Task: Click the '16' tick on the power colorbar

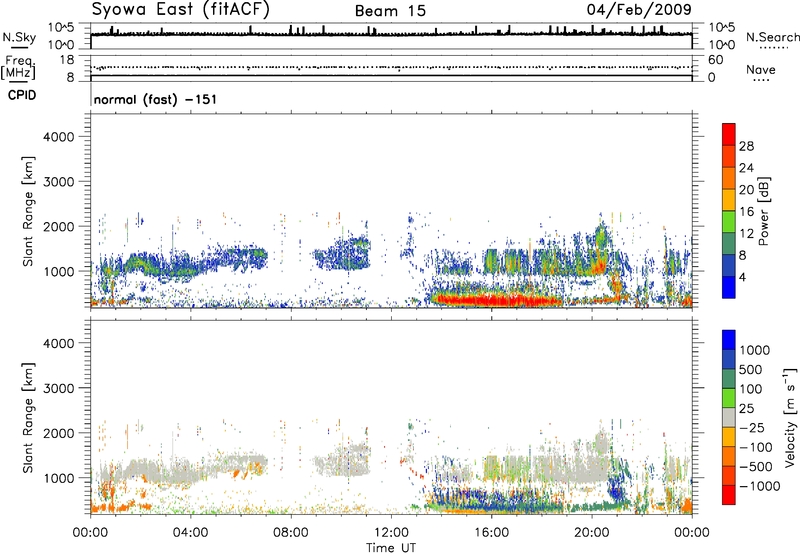Action: [746, 212]
